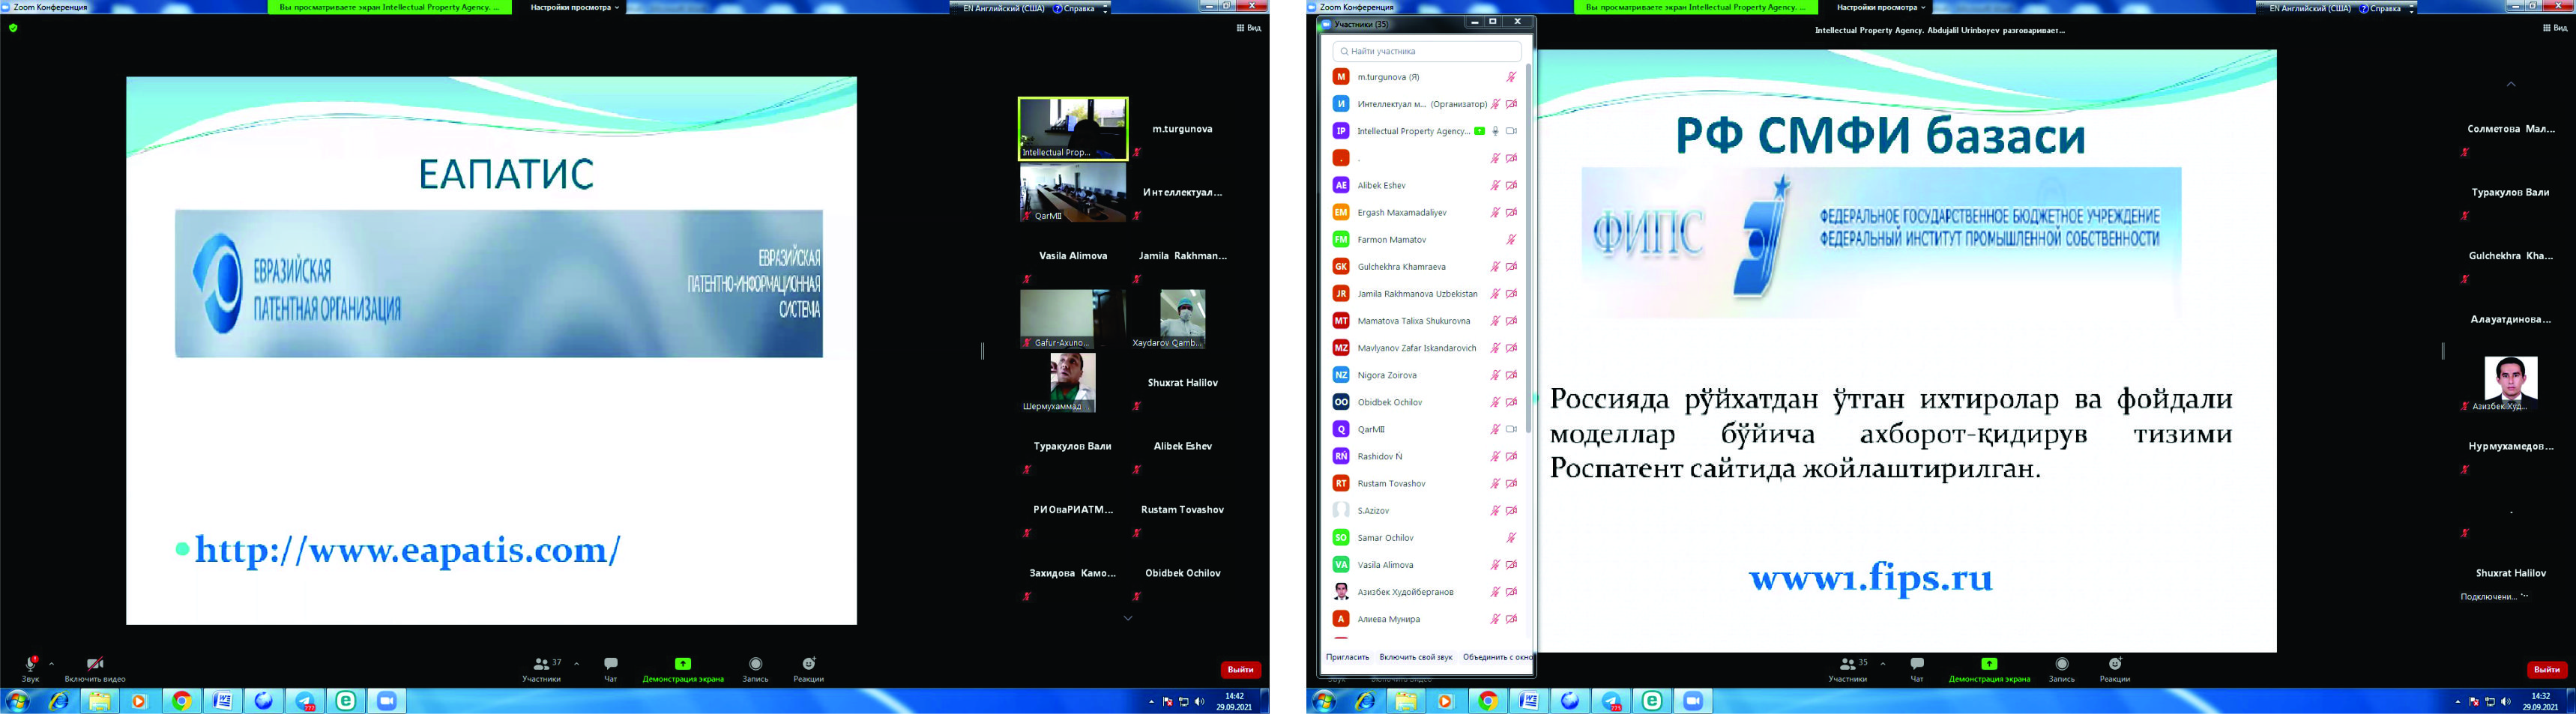Open Чат in the left Zoom window
This screenshot has height=714, width=2576.
[610, 665]
